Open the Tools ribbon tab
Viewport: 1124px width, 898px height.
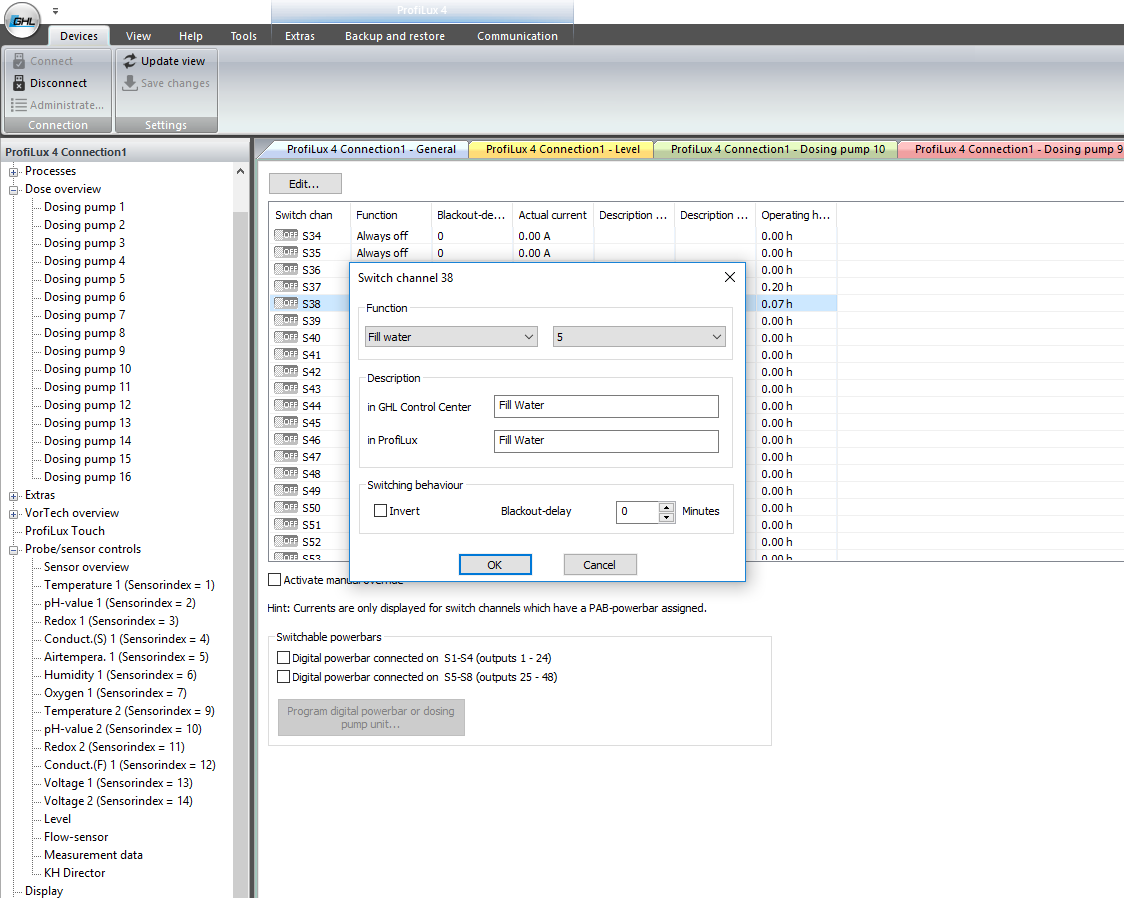click(244, 36)
